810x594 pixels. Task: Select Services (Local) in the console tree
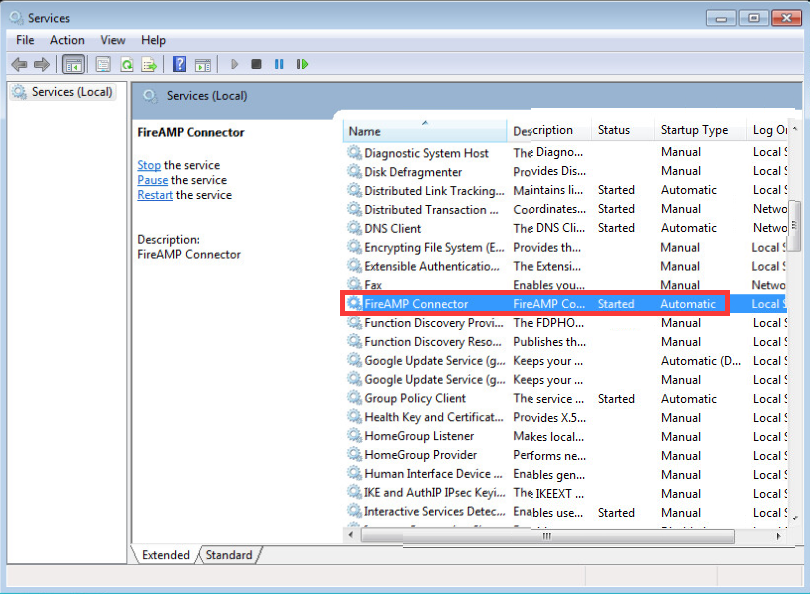[63, 92]
